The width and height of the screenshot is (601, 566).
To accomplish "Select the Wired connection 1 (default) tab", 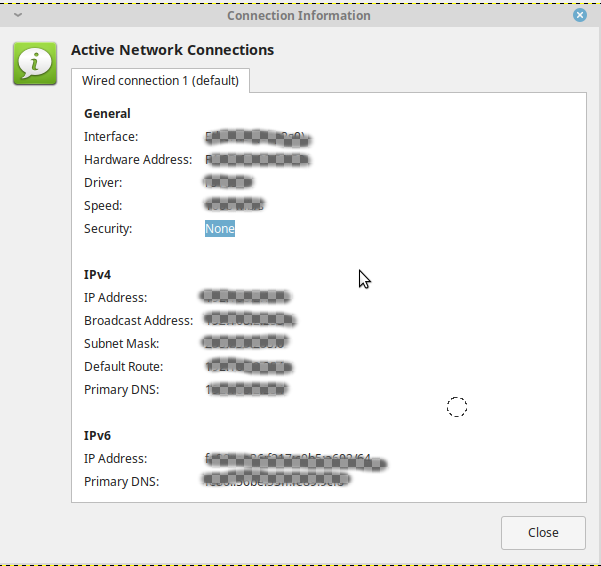I will (x=160, y=80).
